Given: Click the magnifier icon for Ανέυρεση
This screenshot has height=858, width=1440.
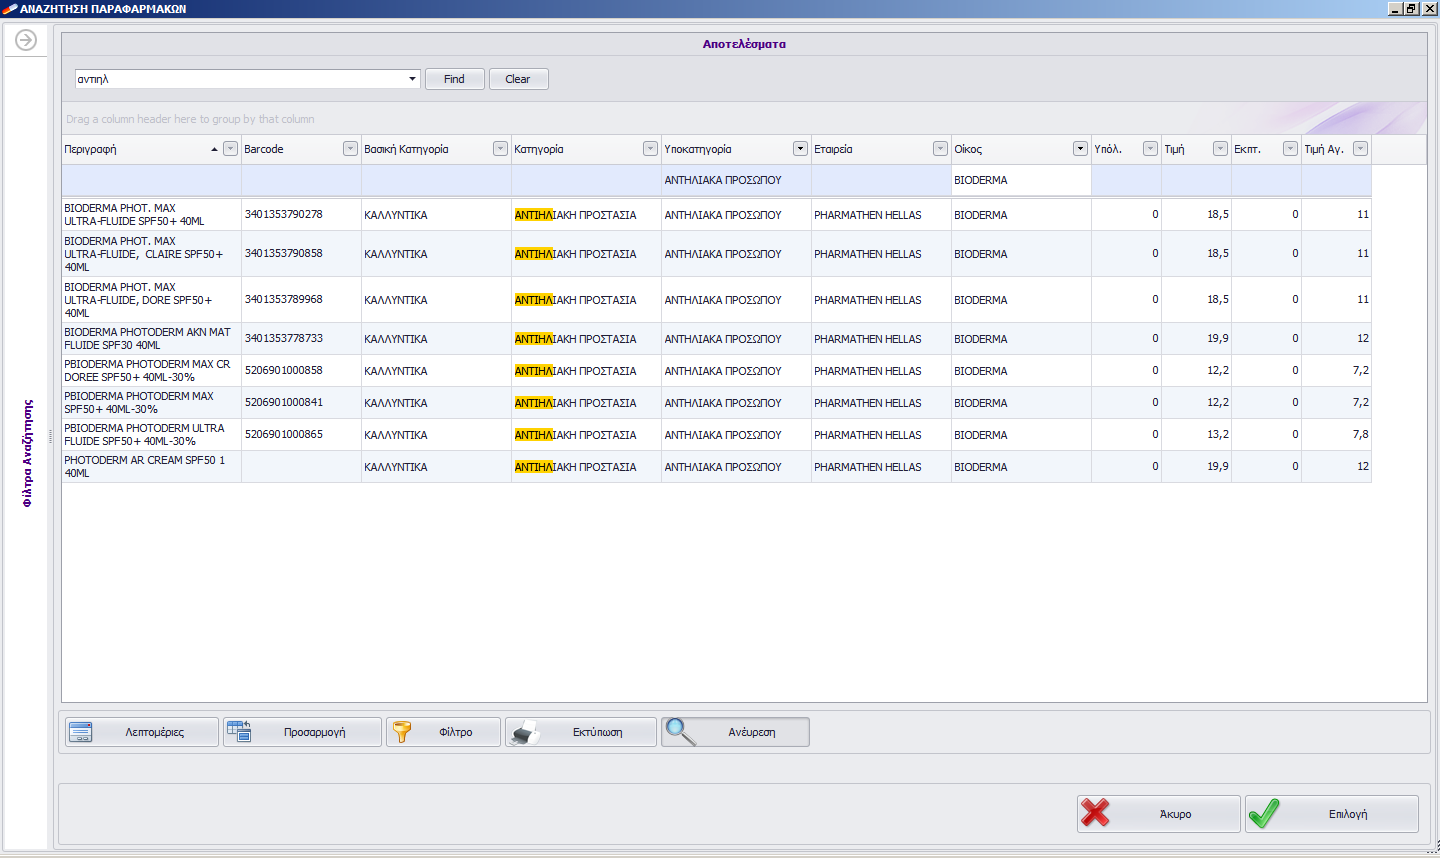Looking at the screenshot, I should tap(681, 732).
